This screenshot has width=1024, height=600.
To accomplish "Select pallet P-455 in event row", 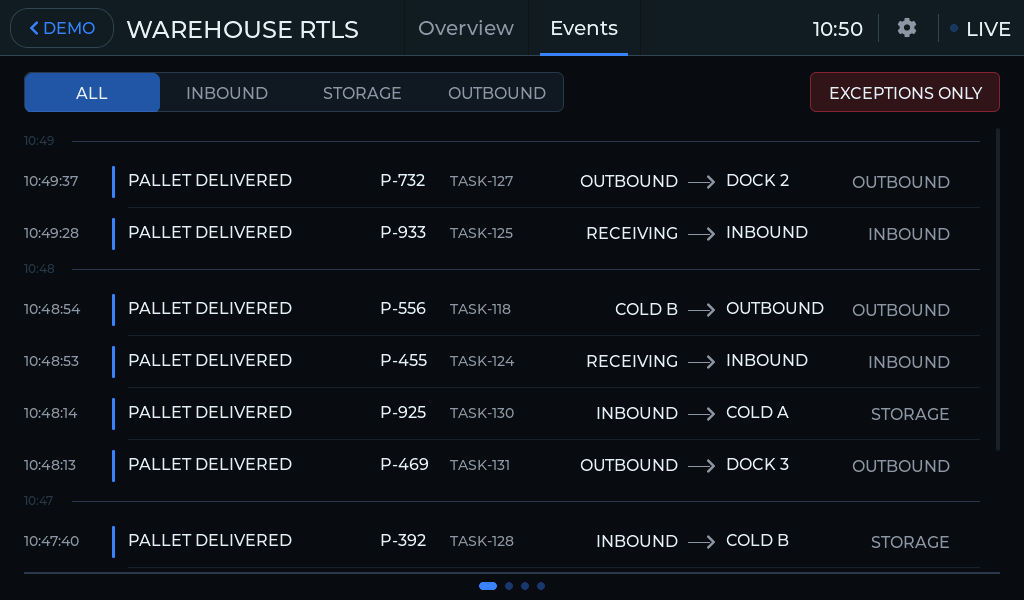I will click(404, 360).
